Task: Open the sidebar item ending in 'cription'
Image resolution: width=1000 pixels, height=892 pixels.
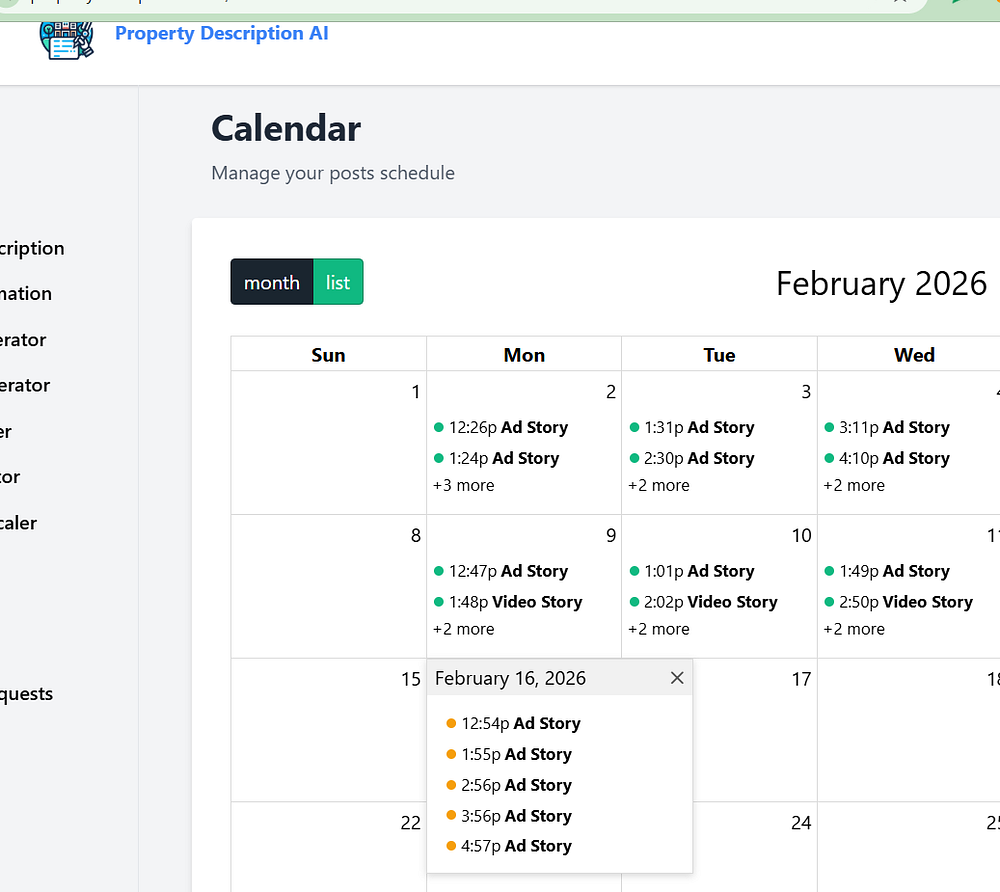Action: tap(32, 248)
